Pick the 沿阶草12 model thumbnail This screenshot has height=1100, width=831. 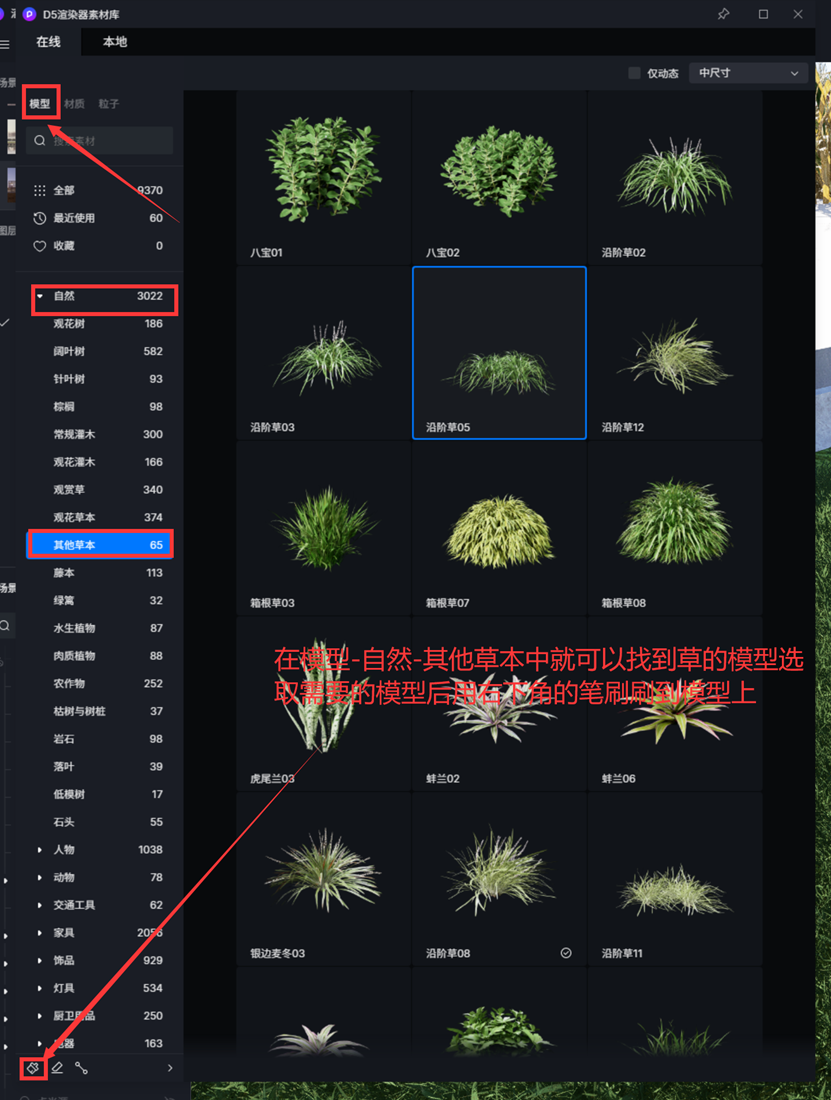coord(675,353)
